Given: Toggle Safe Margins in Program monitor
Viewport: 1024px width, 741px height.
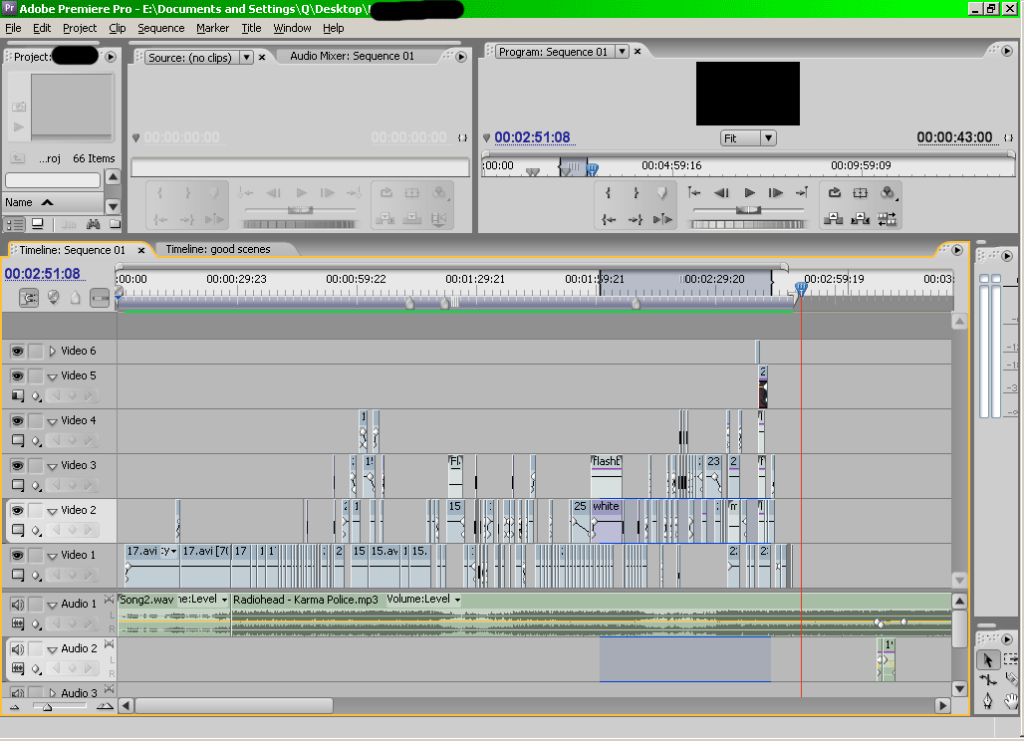Looking at the screenshot, I should click(860, 193).
